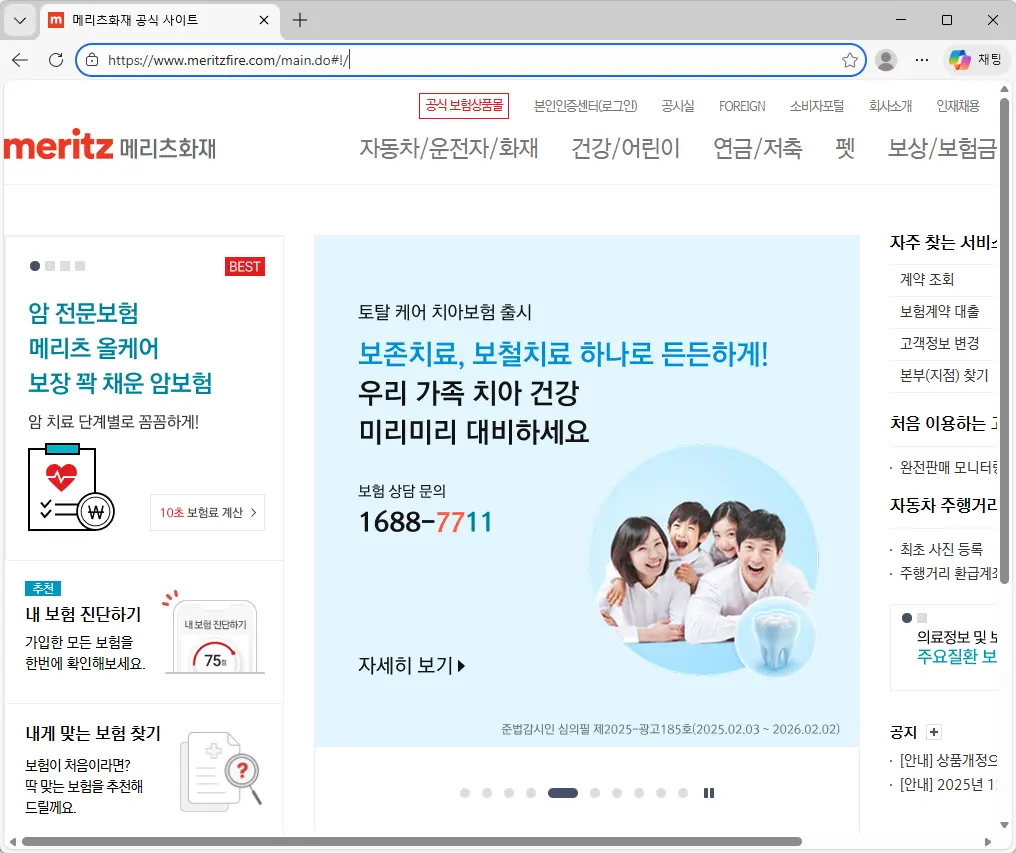Screen dimensions: 1016x853
Task: Expand 자세히 보기 arrow on banner
Action: 412,665
